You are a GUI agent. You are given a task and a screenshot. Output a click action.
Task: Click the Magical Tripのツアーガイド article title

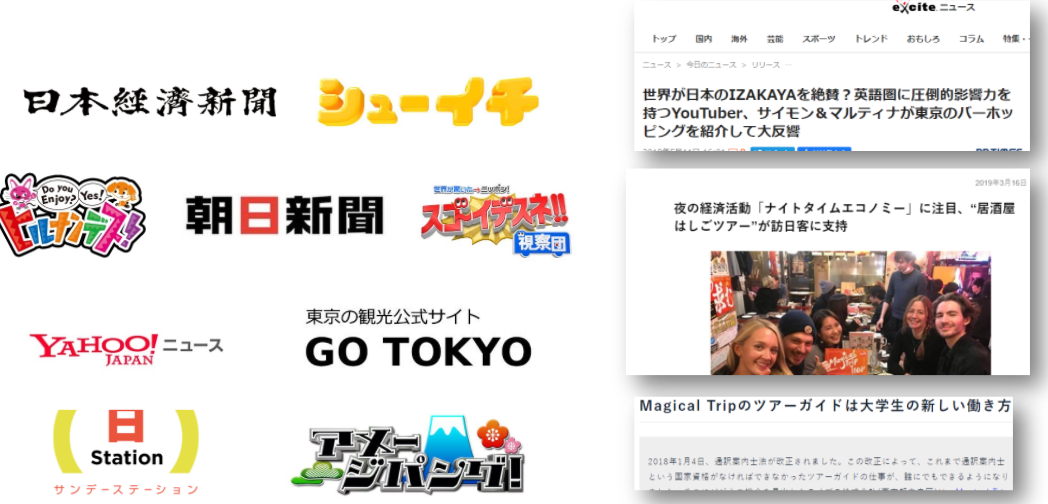point(825,406)
